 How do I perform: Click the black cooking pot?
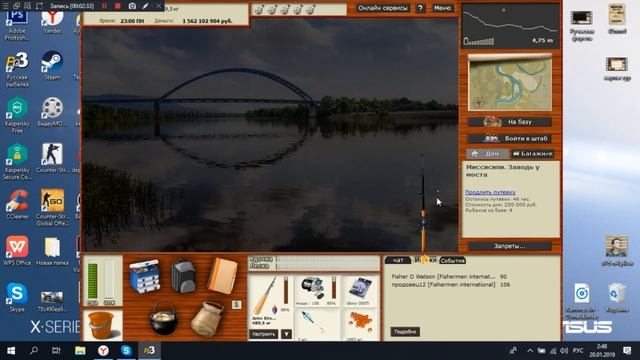tap(164, 318)
